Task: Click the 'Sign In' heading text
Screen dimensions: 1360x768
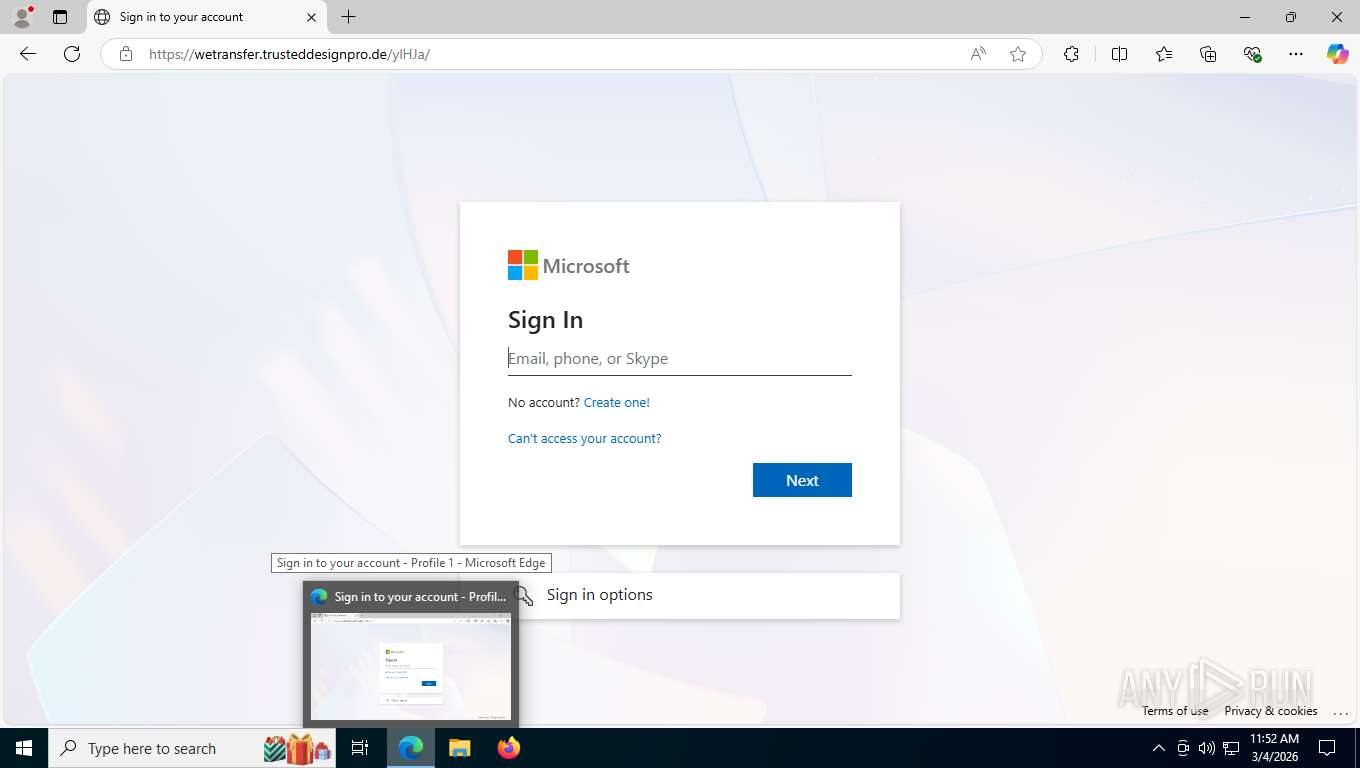Action: [545, 320]
